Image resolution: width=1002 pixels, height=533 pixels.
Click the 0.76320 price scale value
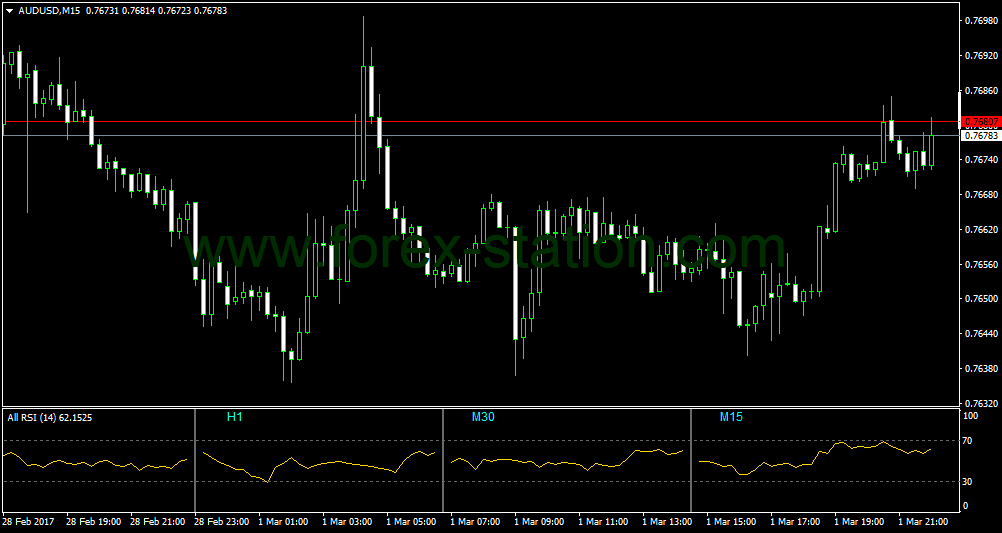[982, 403]
